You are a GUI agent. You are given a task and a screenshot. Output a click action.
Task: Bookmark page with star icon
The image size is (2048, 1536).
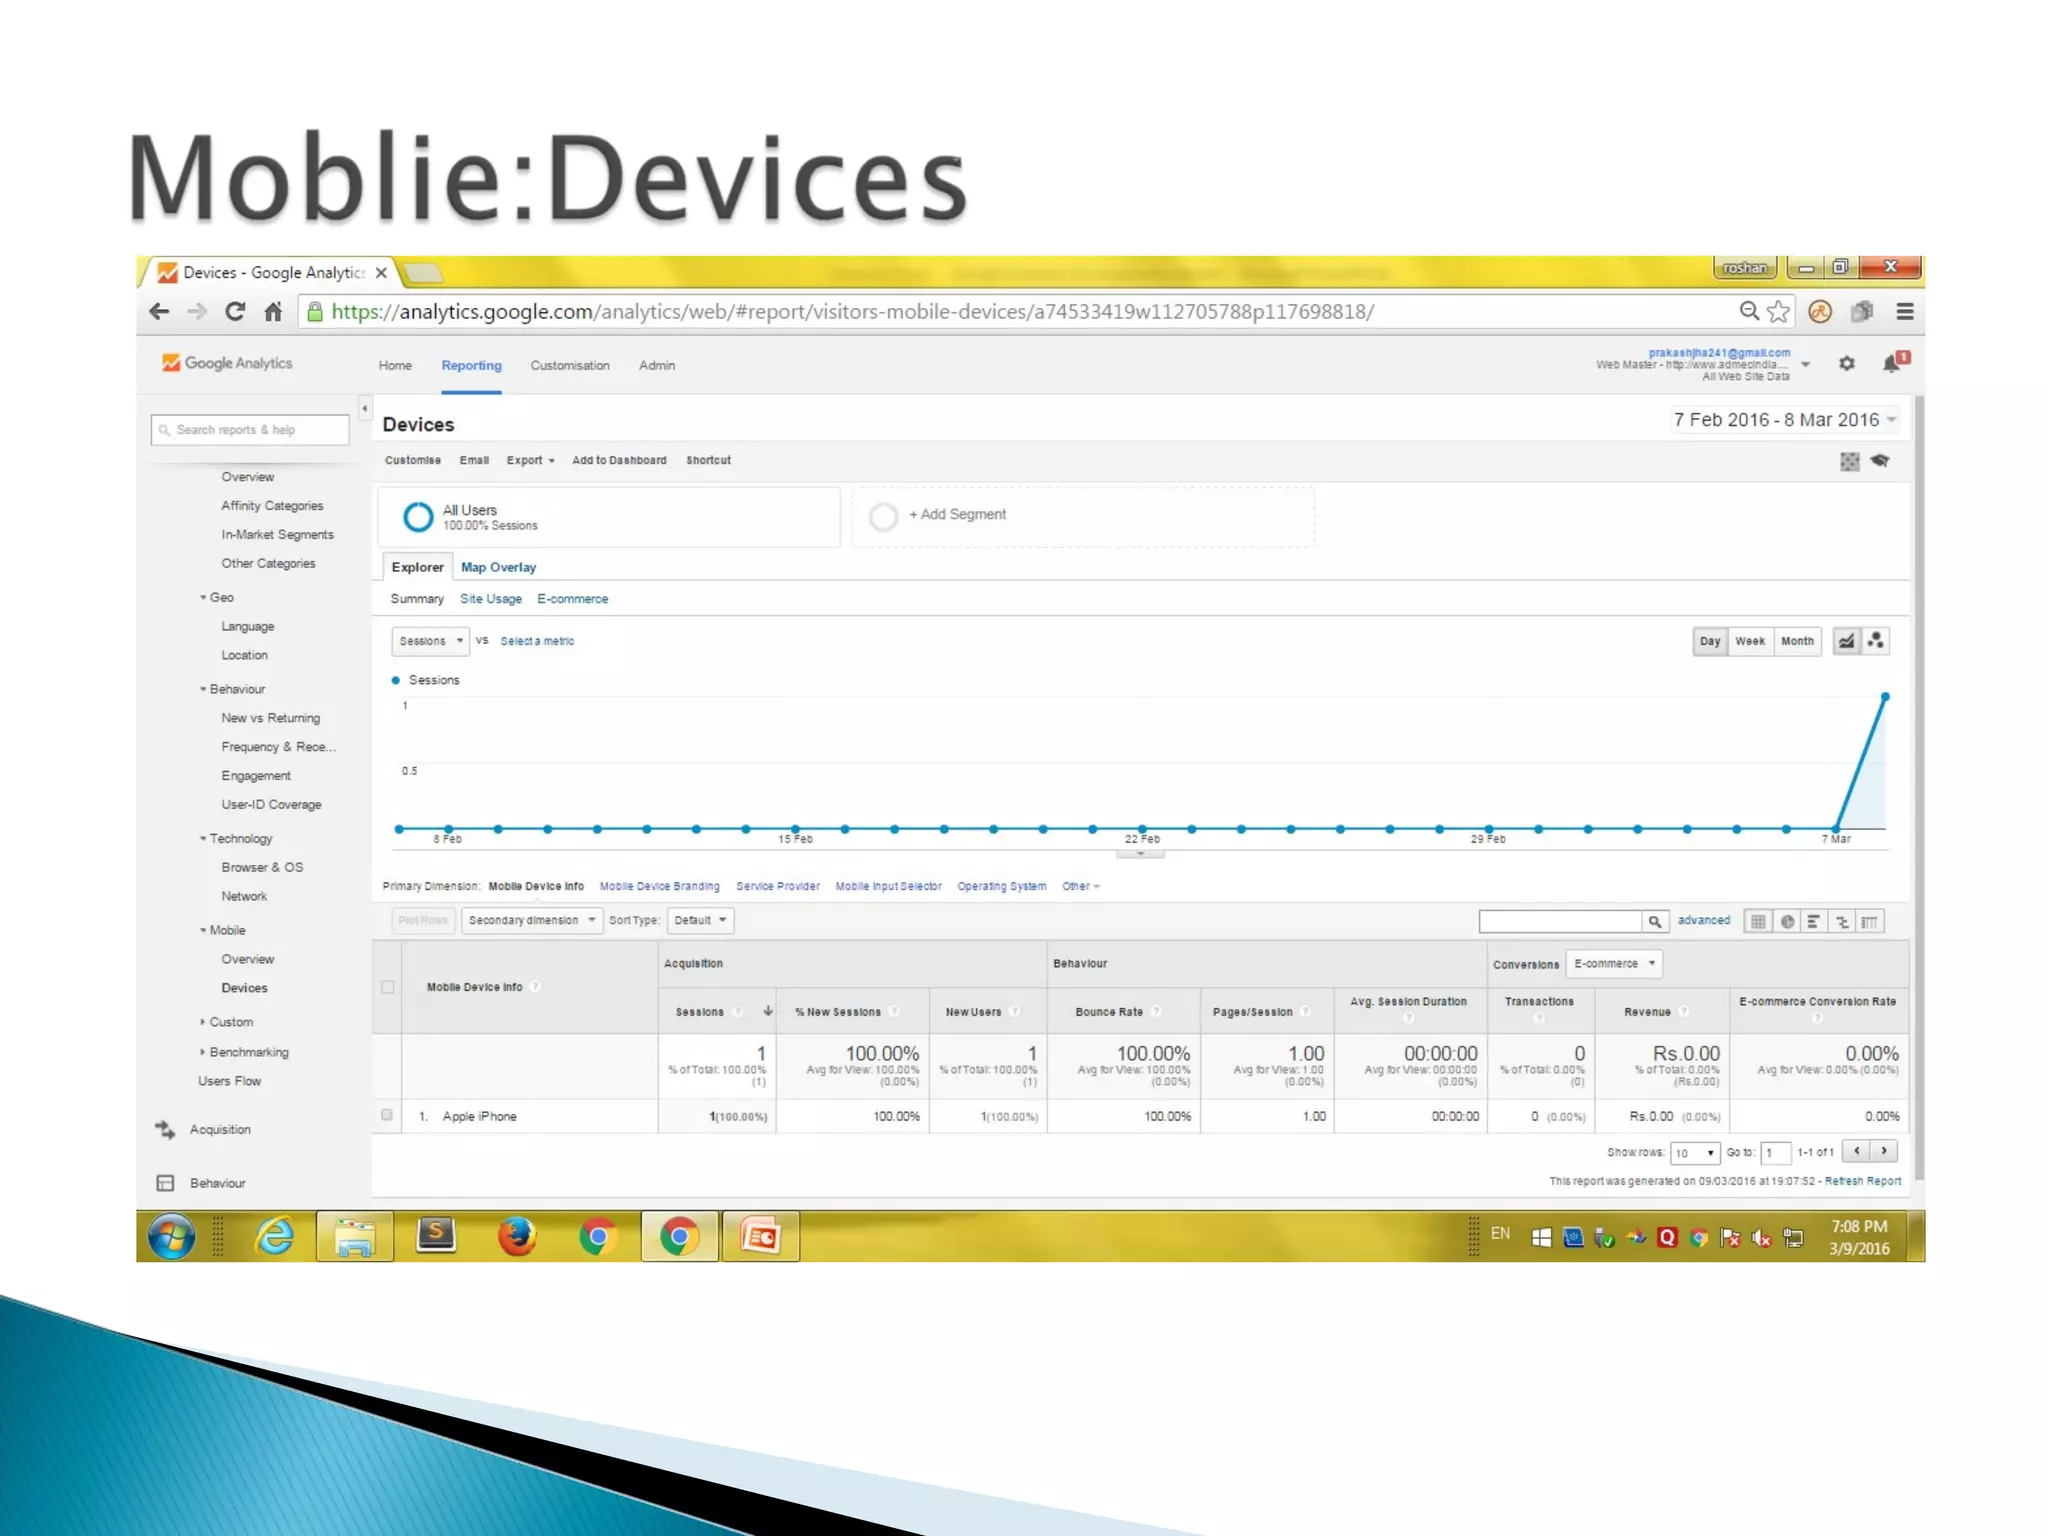(x=1778, y=312)
